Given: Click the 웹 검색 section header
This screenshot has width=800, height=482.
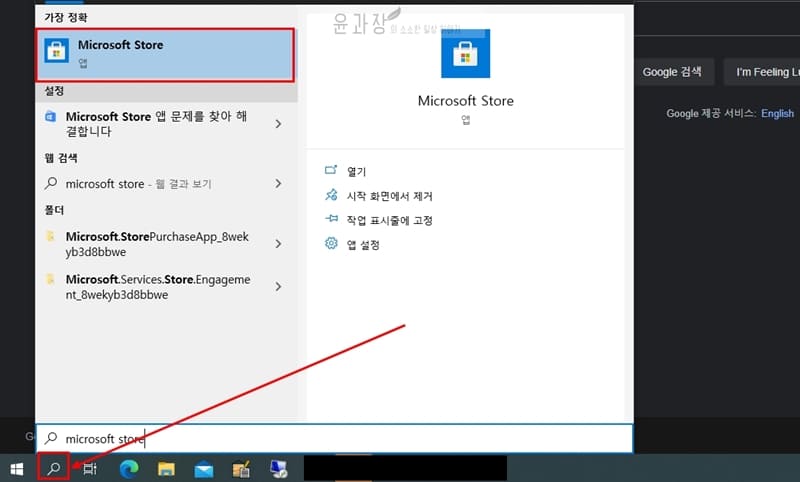Looking at the screenshot, I should coord(61,158).
